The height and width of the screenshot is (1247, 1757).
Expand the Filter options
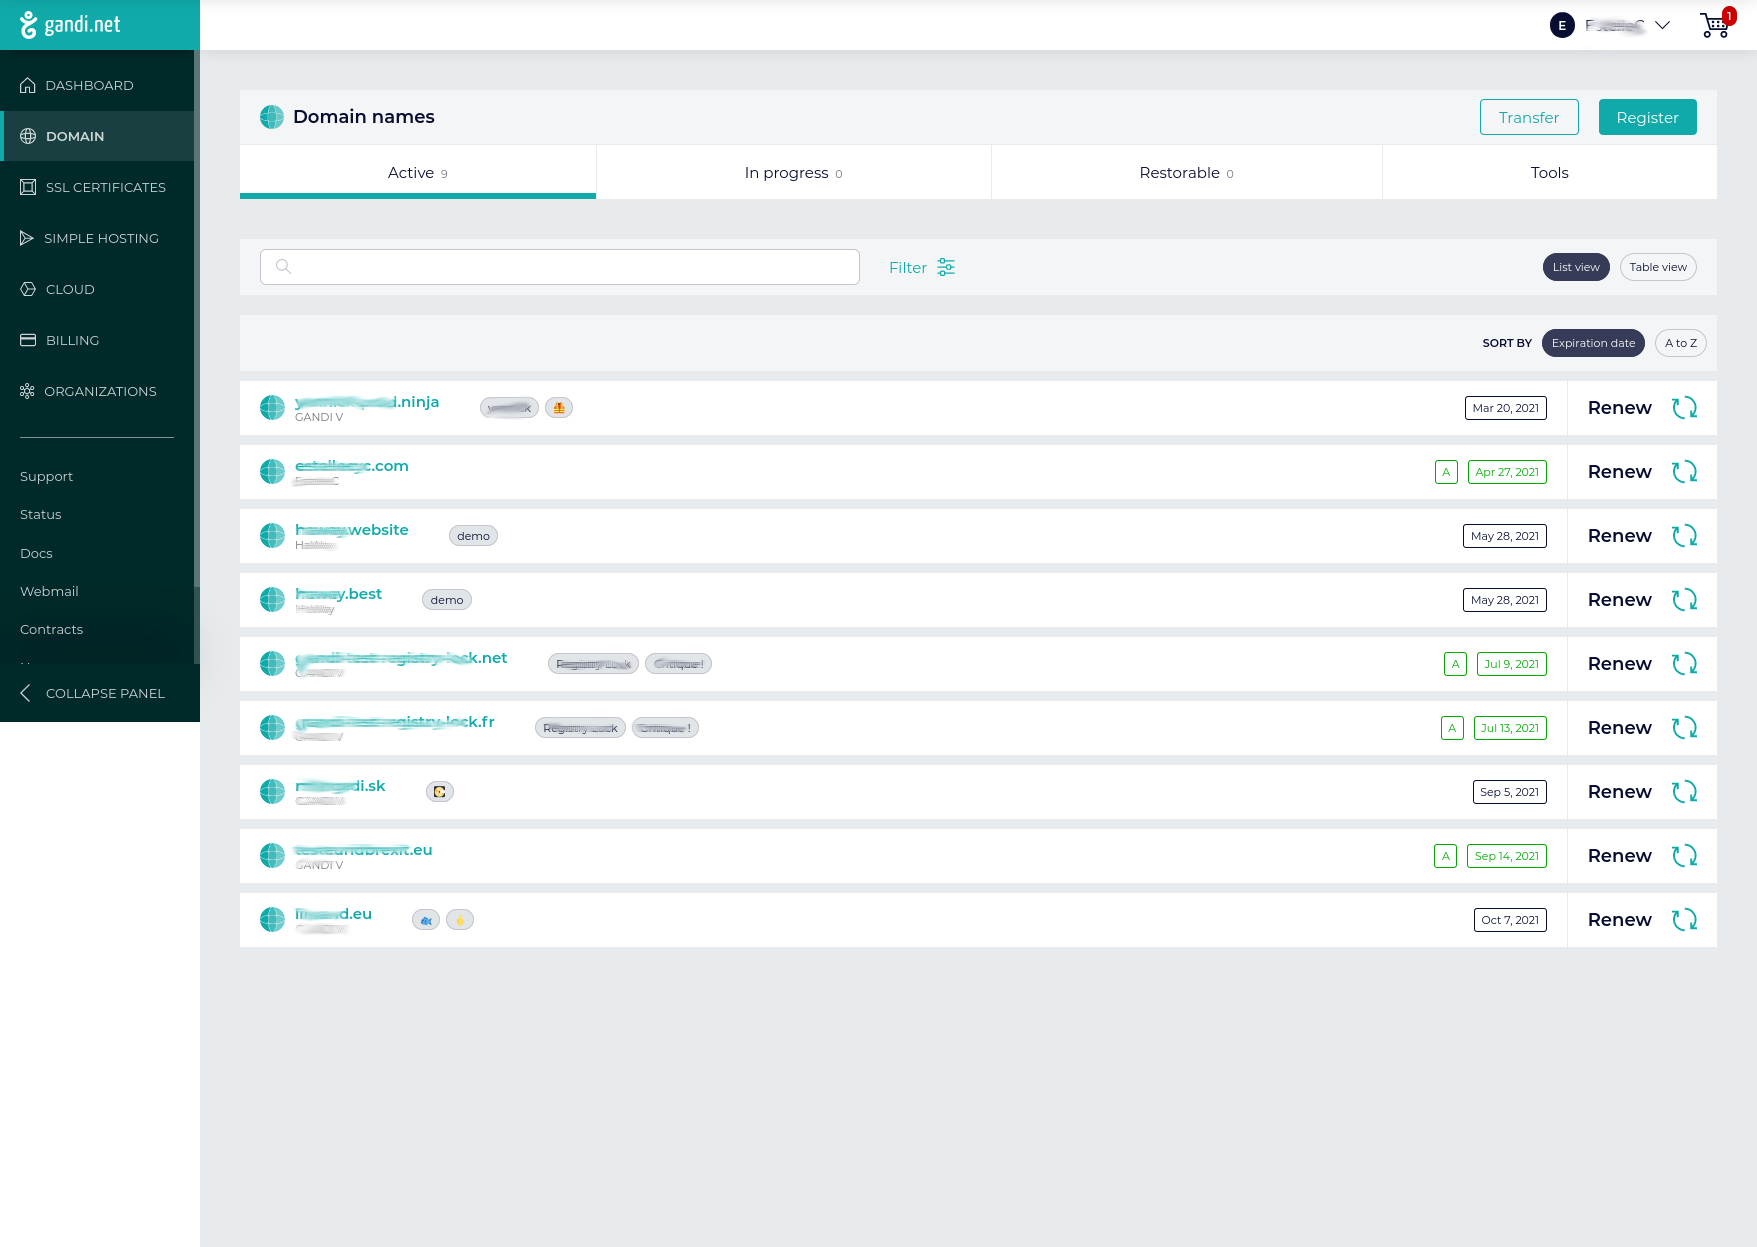(920, 267)
